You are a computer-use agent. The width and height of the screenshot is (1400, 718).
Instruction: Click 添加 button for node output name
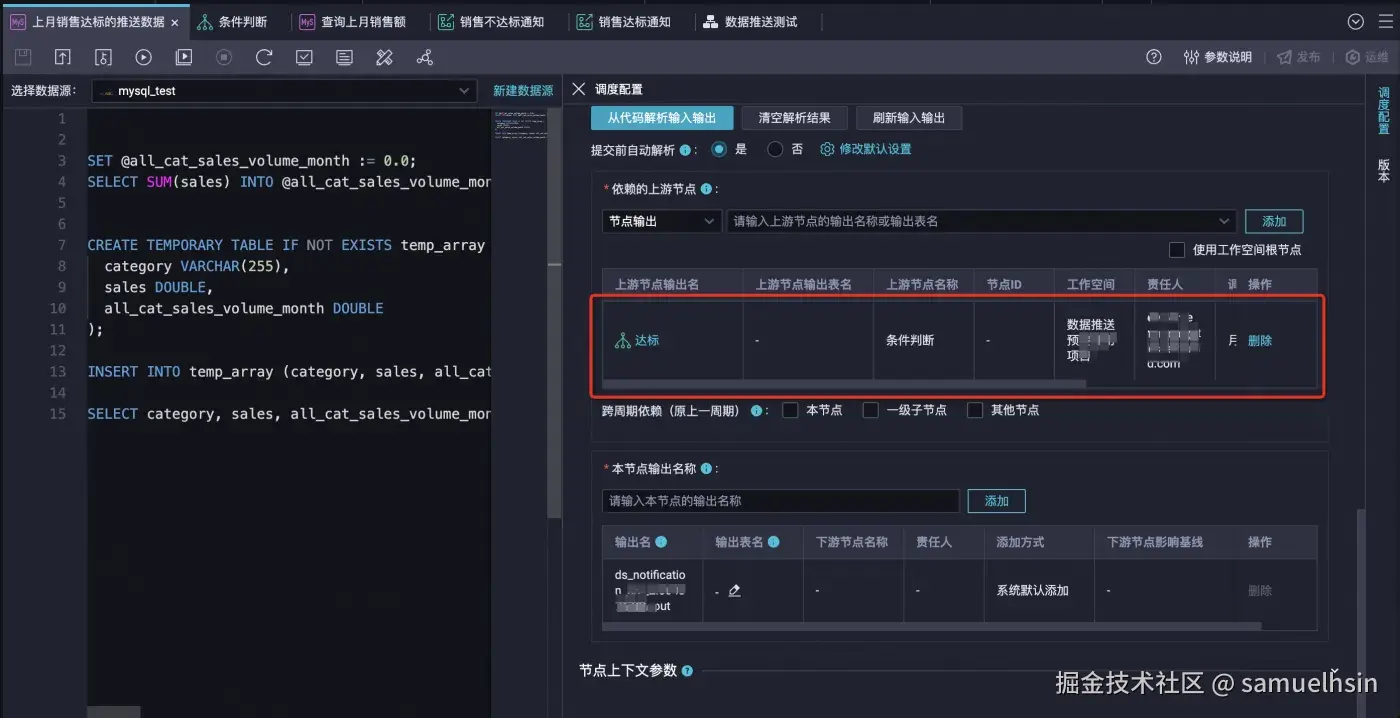pyautogui.click(x=996, y=501)
